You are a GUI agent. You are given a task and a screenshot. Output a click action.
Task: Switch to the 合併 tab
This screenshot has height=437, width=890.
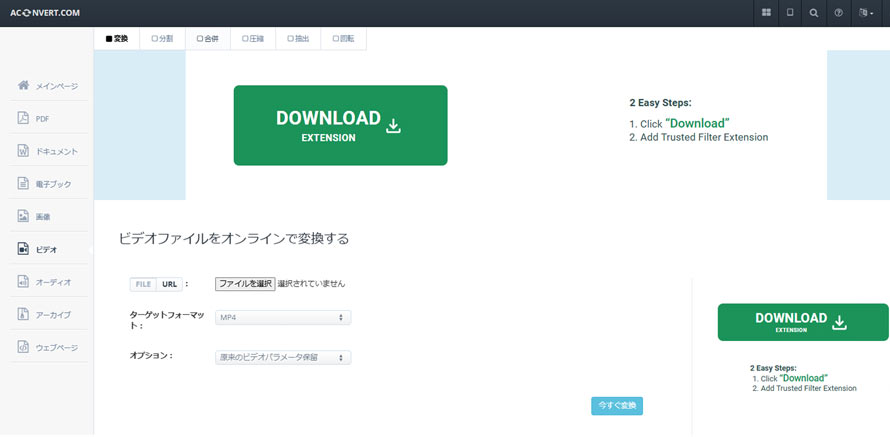coord(207,39)
